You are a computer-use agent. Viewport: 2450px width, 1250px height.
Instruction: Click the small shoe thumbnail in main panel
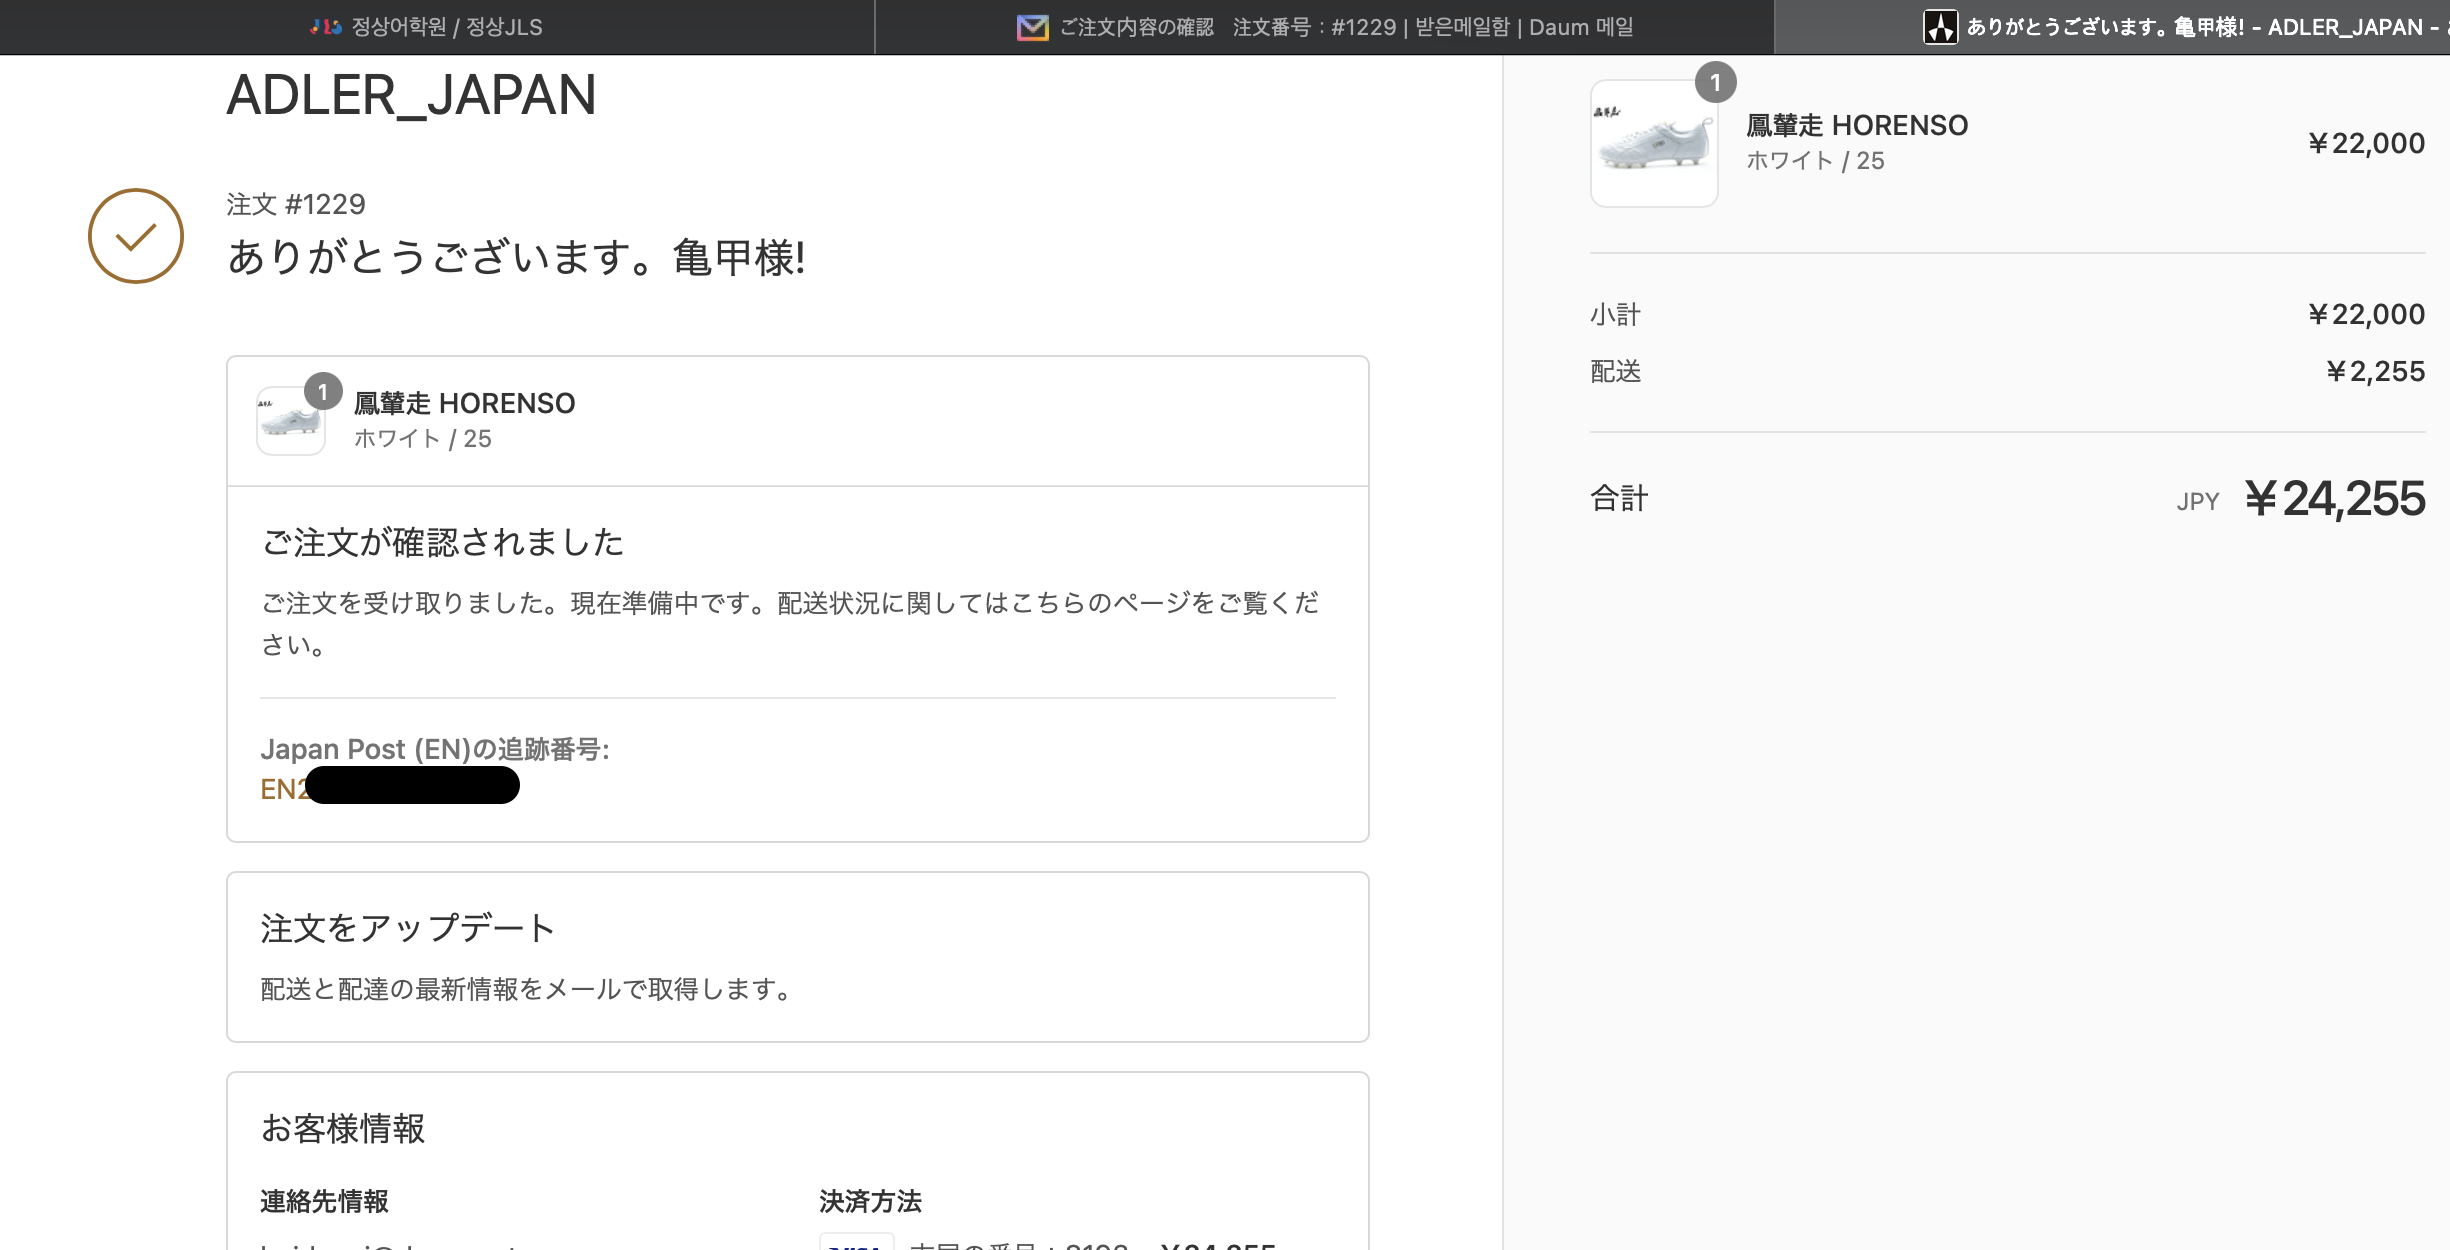pyautogui.click(x=290, y=422)
